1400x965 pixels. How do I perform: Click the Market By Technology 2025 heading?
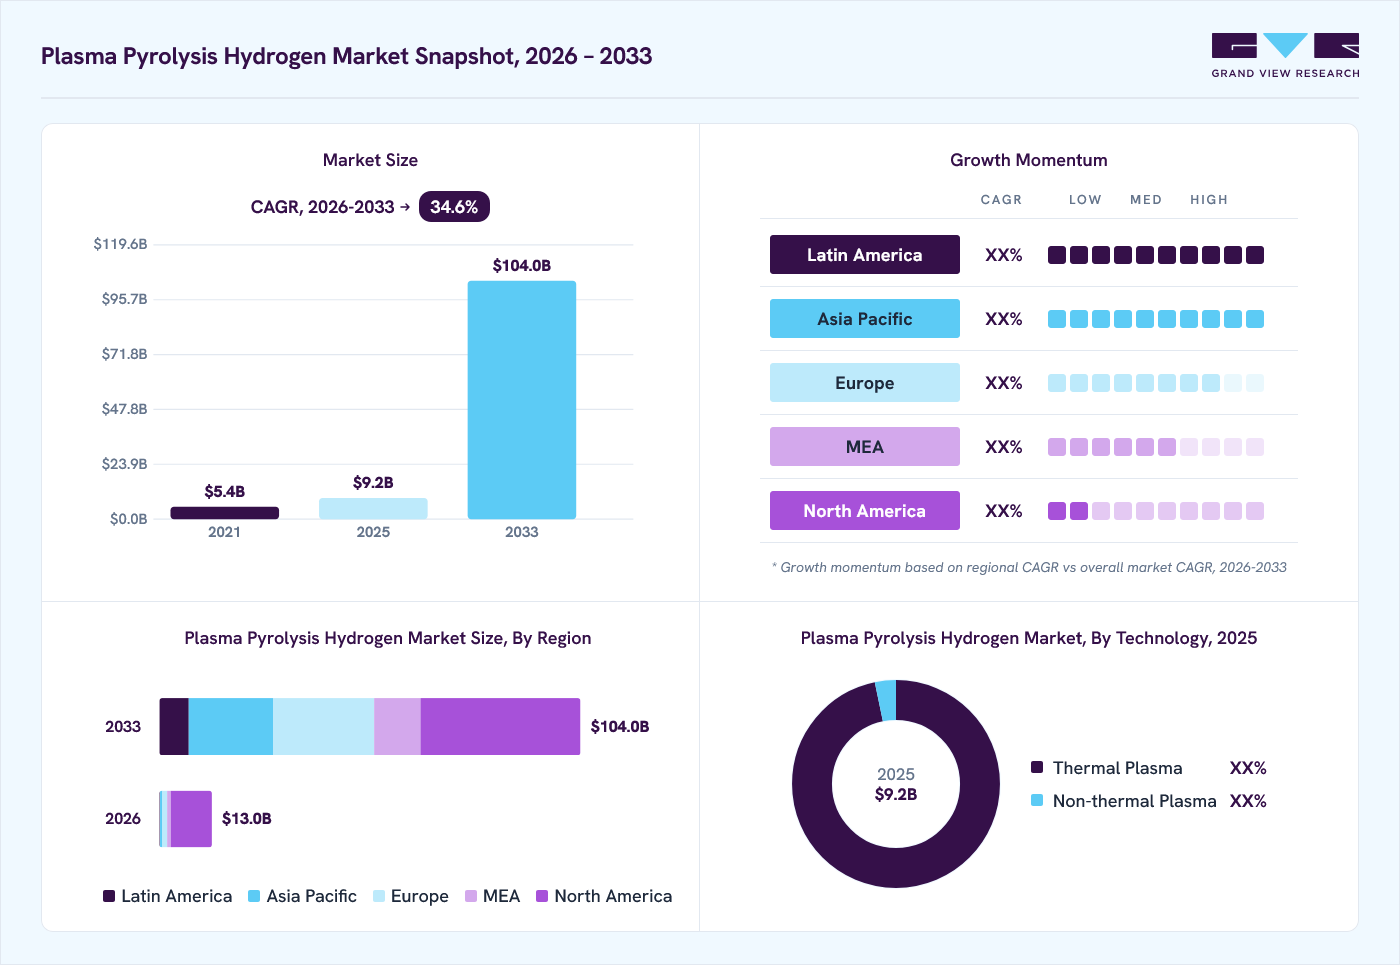tap(1029, 638)
